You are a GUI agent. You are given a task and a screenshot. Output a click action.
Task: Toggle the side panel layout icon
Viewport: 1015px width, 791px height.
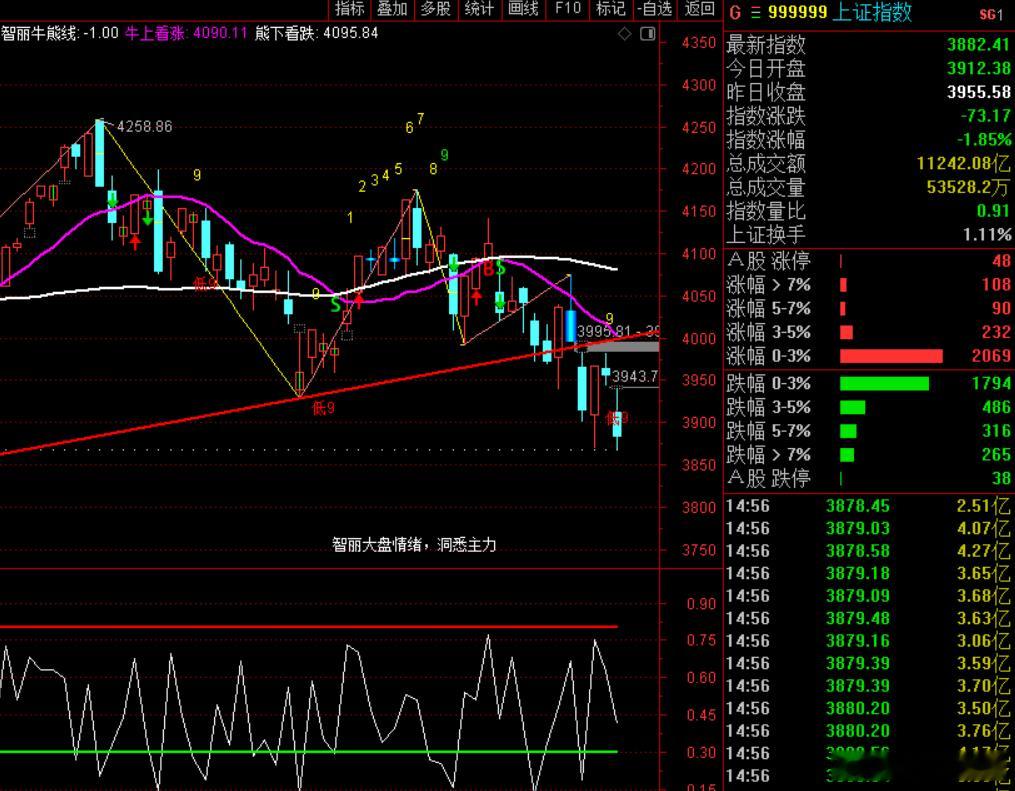pyautogui.click(x=647, y=34)
